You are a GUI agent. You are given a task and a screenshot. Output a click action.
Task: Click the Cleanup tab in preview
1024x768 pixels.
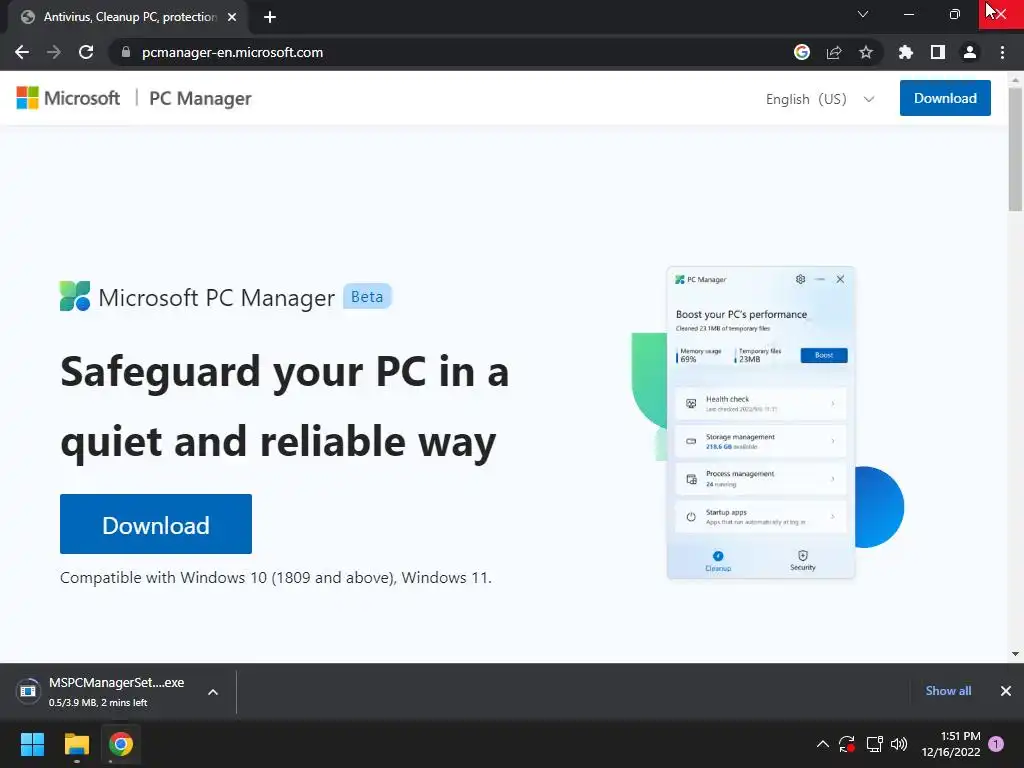tap(718, 560)
